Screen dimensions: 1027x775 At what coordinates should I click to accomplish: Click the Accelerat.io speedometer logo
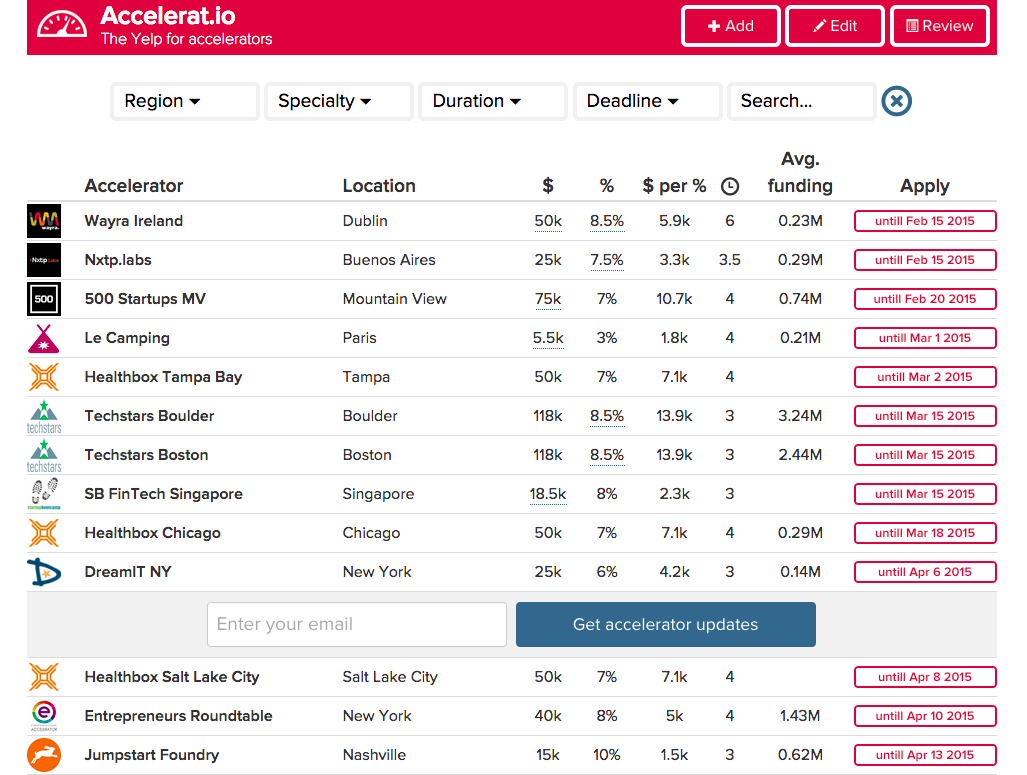coord(62,26)
